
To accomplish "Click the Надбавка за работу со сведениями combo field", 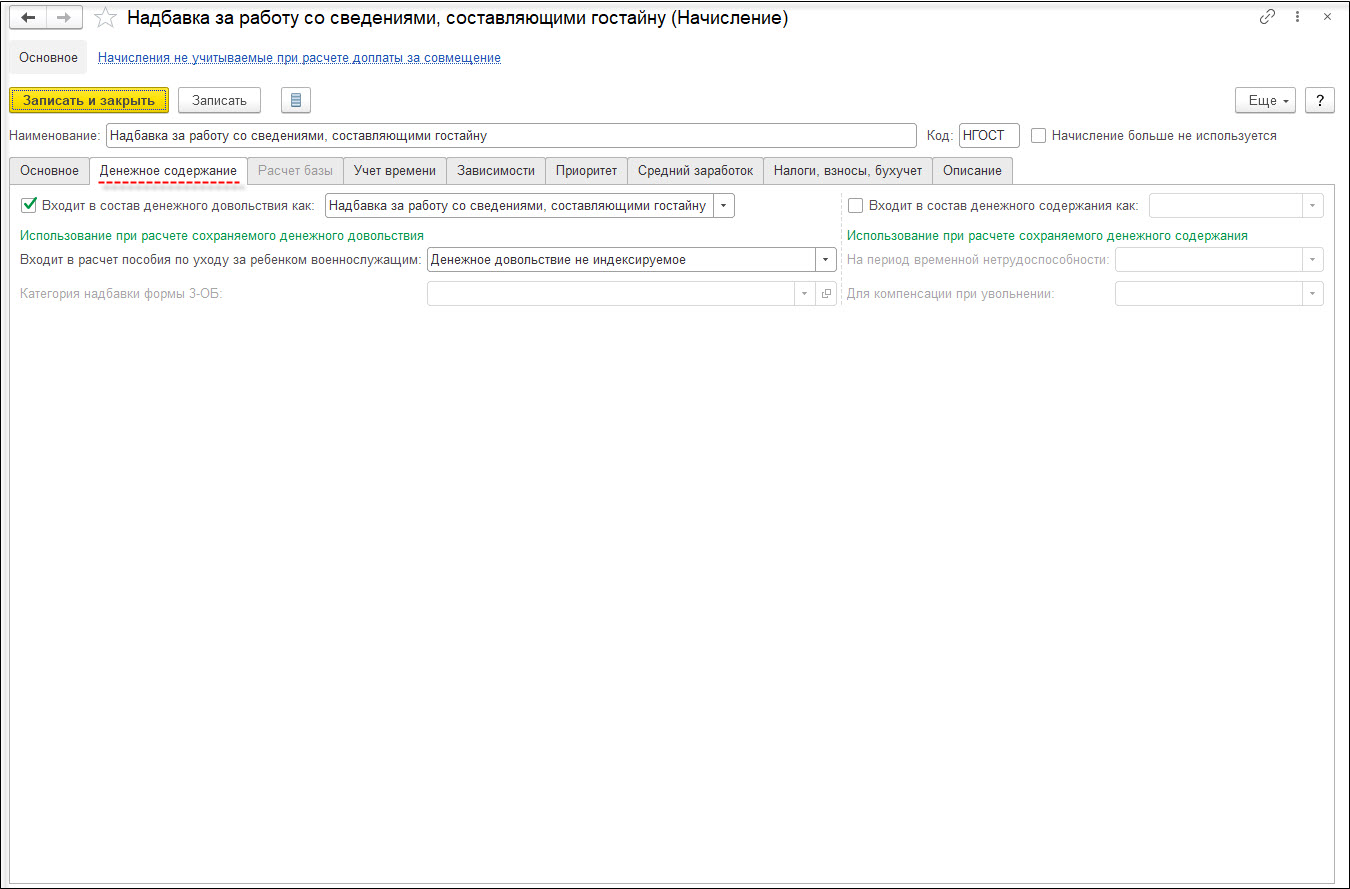I will (519, 206).
